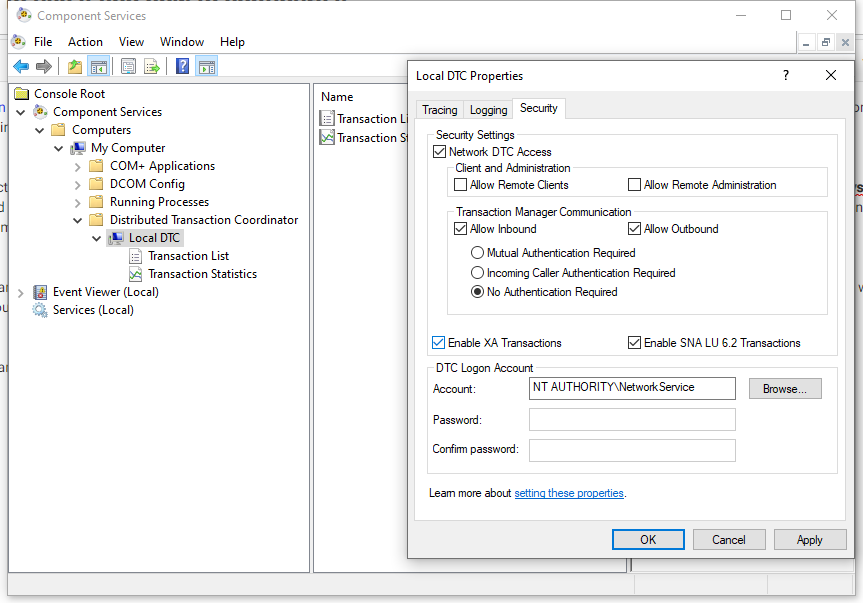Toggle Allow Inbound checkbox

tap(460, 229)
